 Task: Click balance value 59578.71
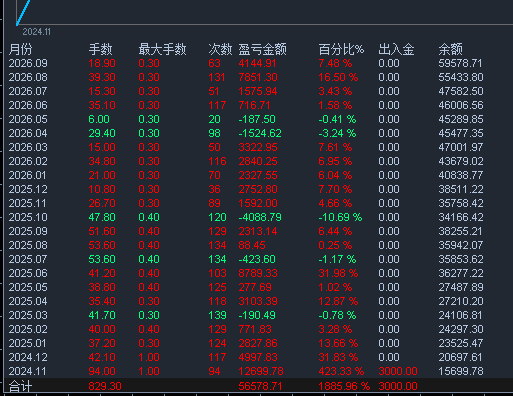tap(461, 63)
